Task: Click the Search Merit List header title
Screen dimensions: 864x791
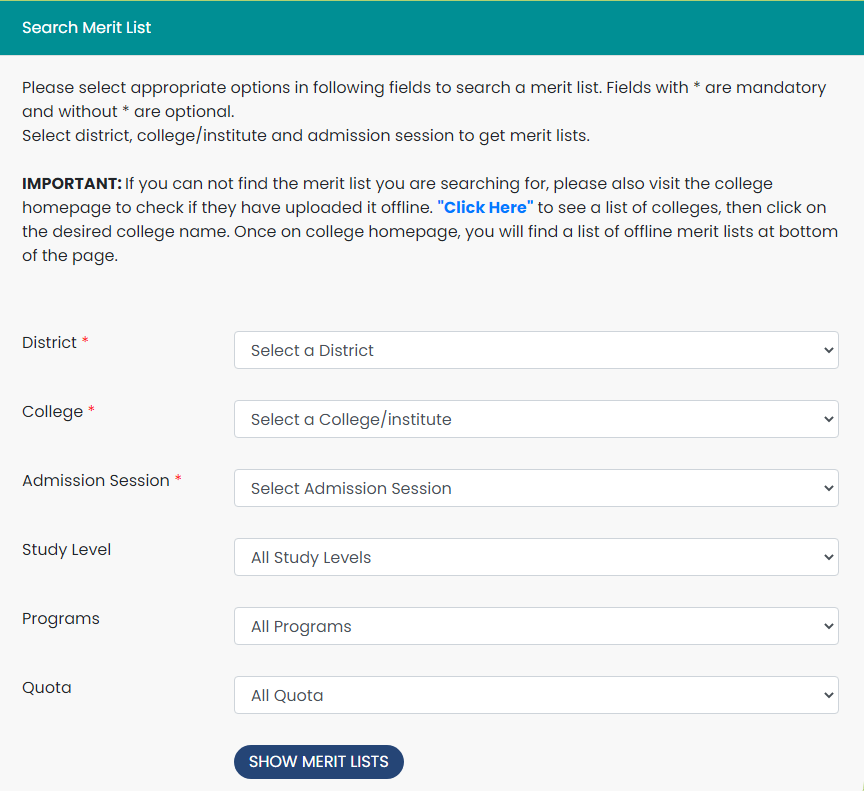Action: 87,28
